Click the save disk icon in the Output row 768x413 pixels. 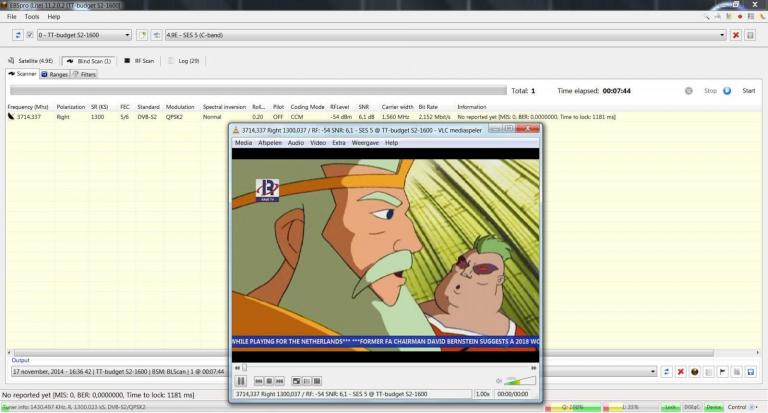click(750, 372)
